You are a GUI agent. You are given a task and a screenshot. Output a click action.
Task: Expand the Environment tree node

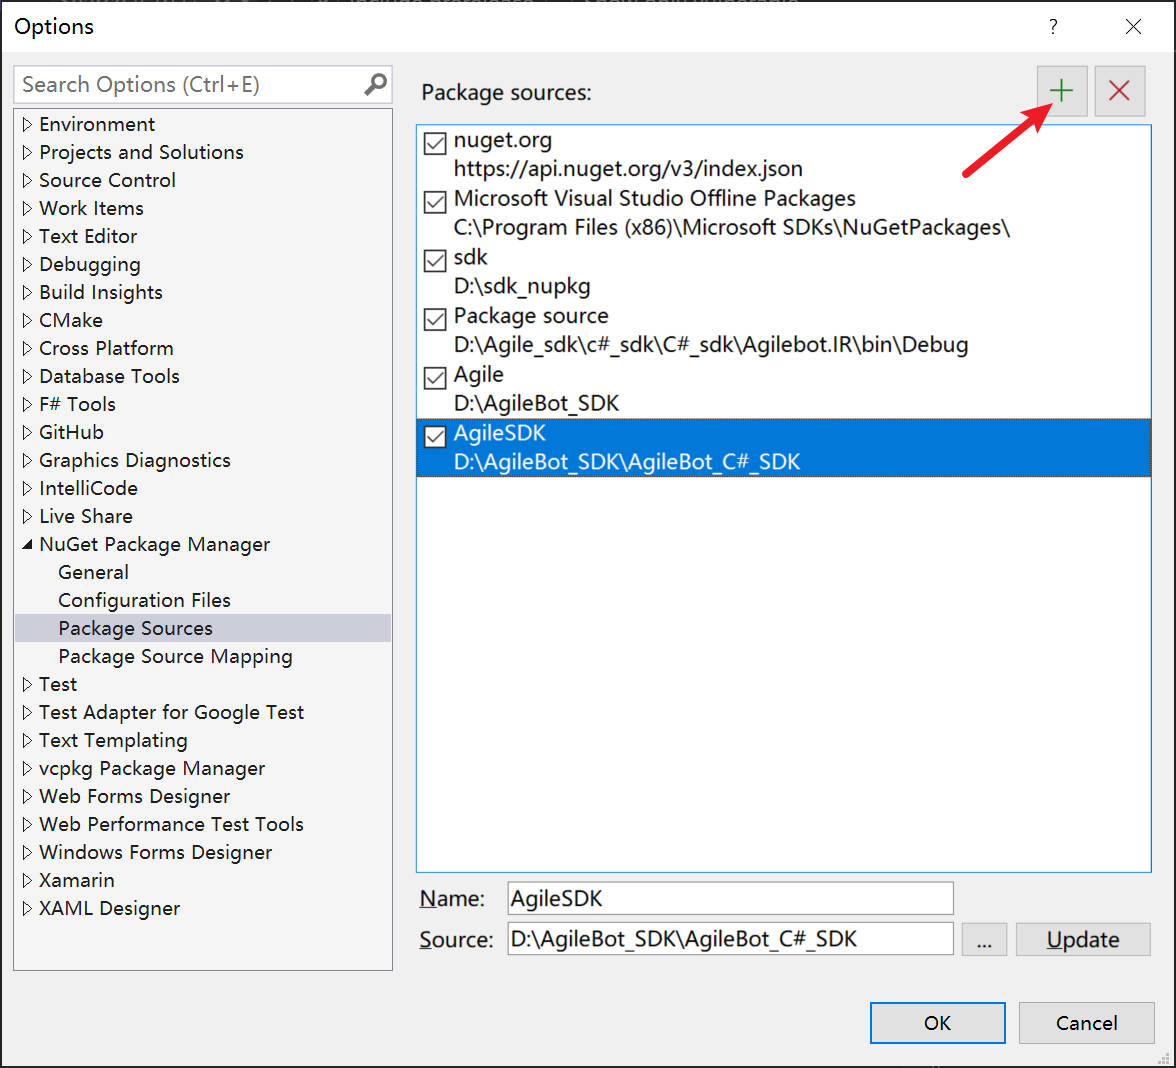coord(27,125)
